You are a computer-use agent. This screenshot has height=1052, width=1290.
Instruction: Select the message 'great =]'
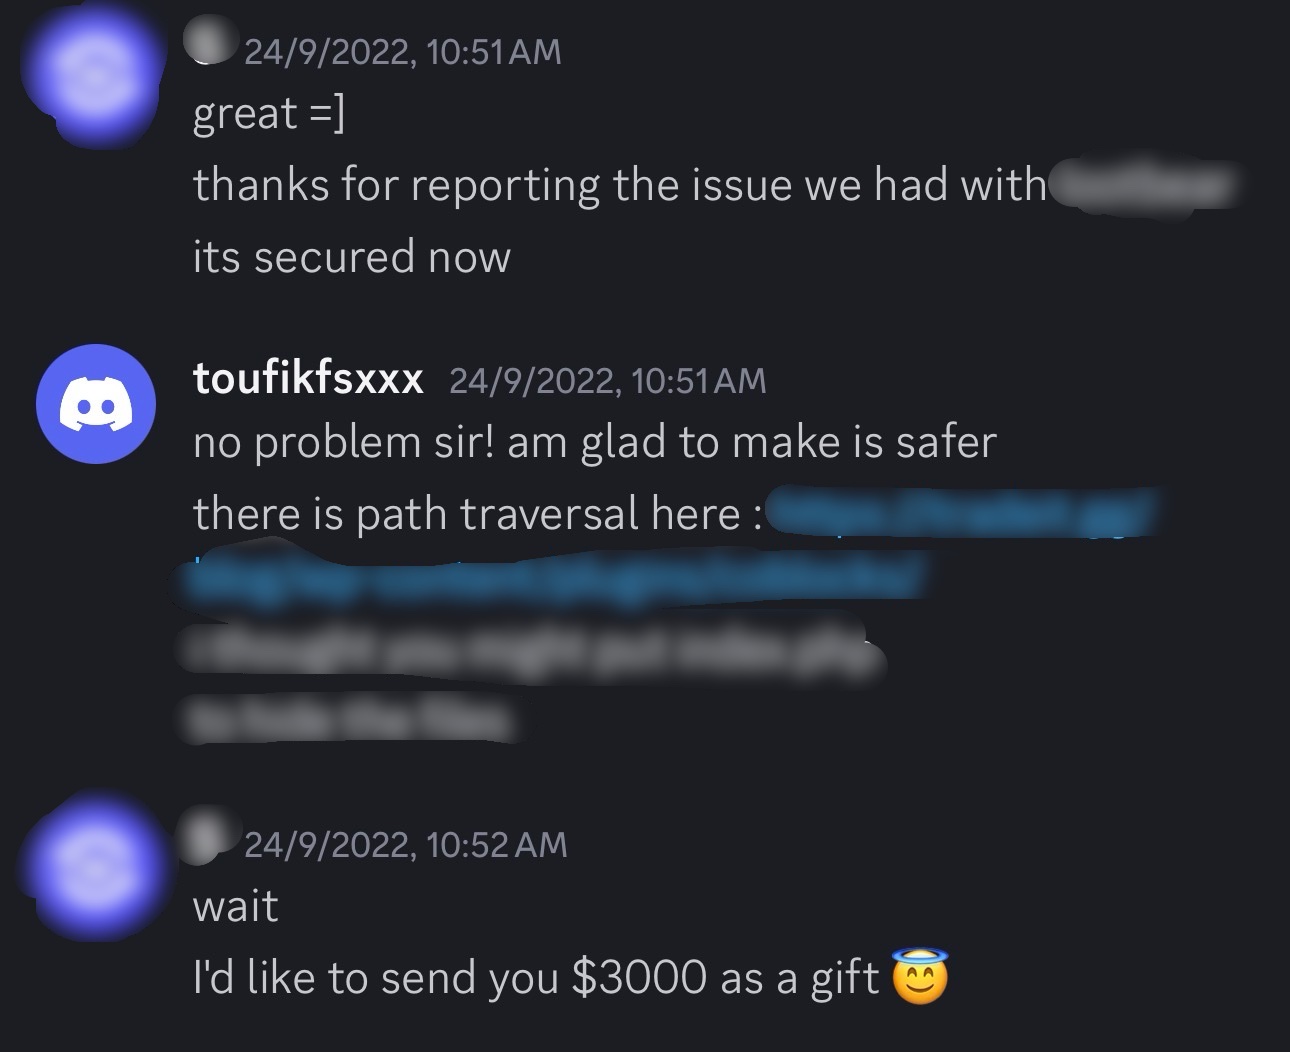268,114
